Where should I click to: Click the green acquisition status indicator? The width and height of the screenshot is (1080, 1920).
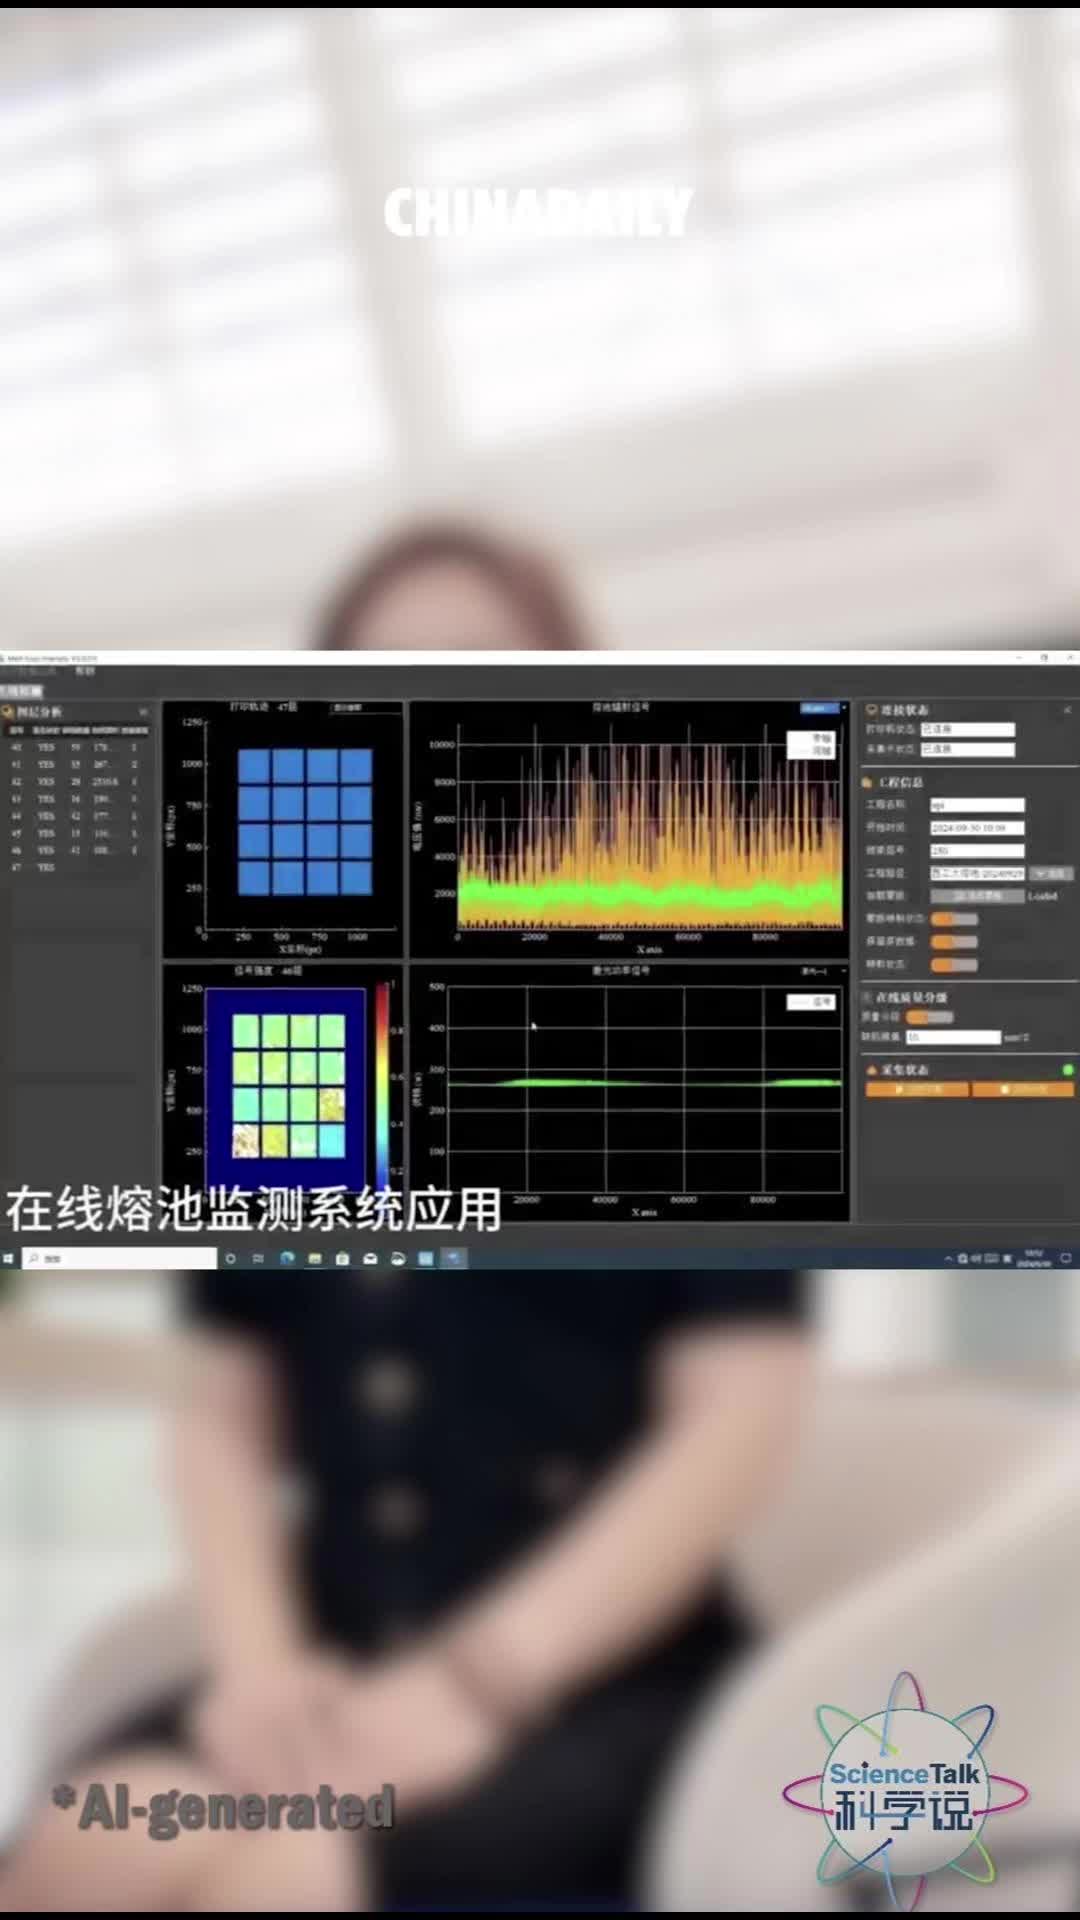pyautogui.click(x=1068, y=1069)
